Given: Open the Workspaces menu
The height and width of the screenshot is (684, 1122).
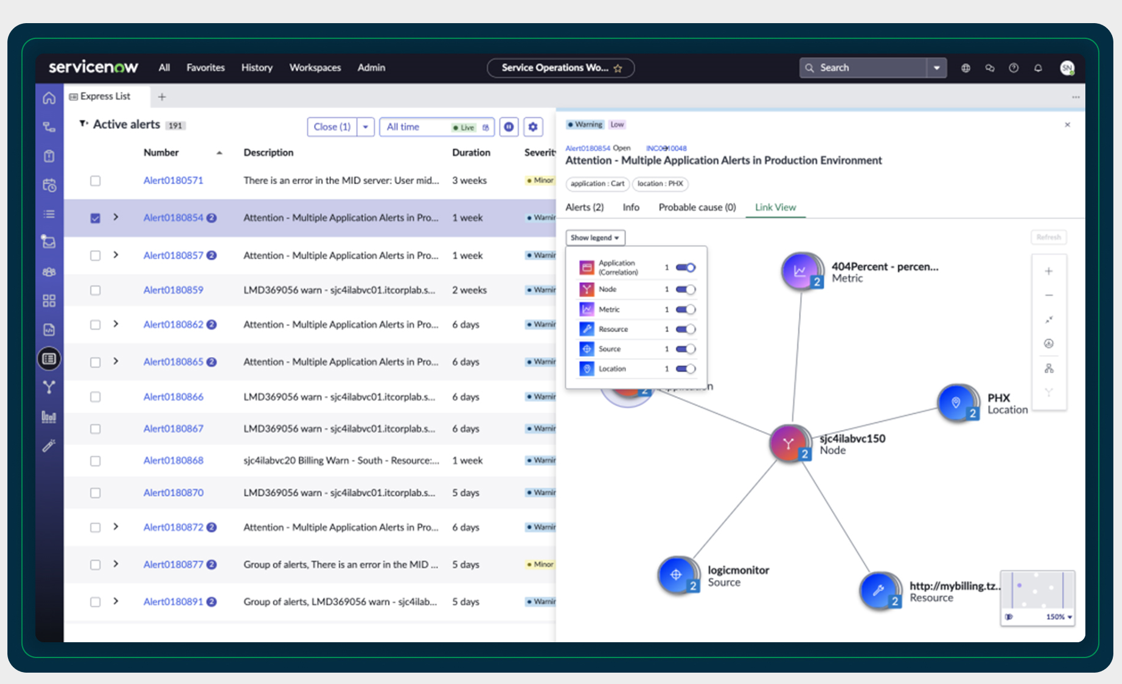Looking at the screenshot, I should [315, 68].
